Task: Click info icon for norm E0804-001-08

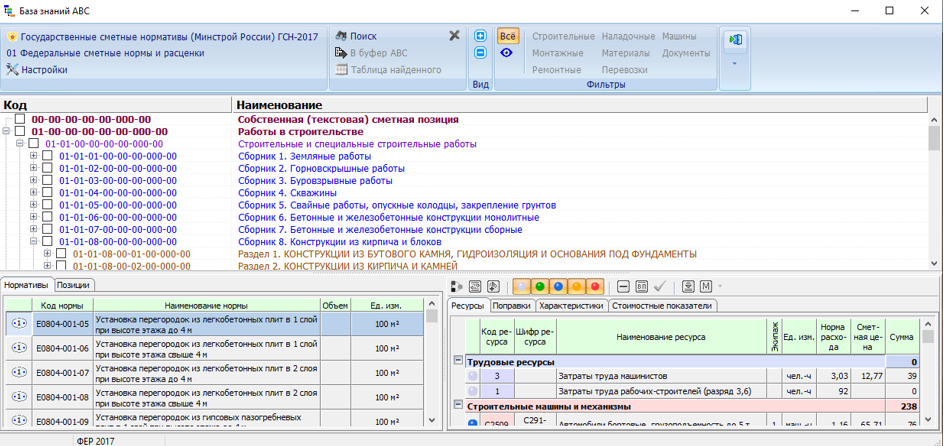Action: (x=20, y=396)
